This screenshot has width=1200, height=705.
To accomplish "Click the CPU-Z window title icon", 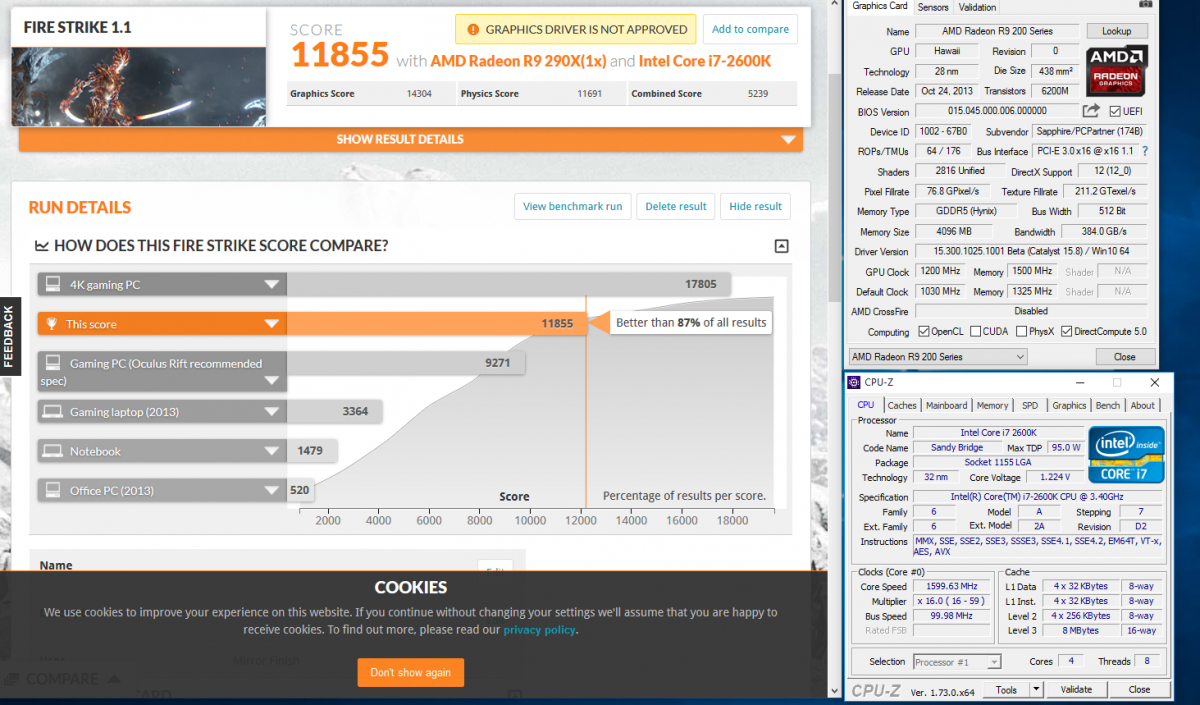I will [x=854, y=382].
